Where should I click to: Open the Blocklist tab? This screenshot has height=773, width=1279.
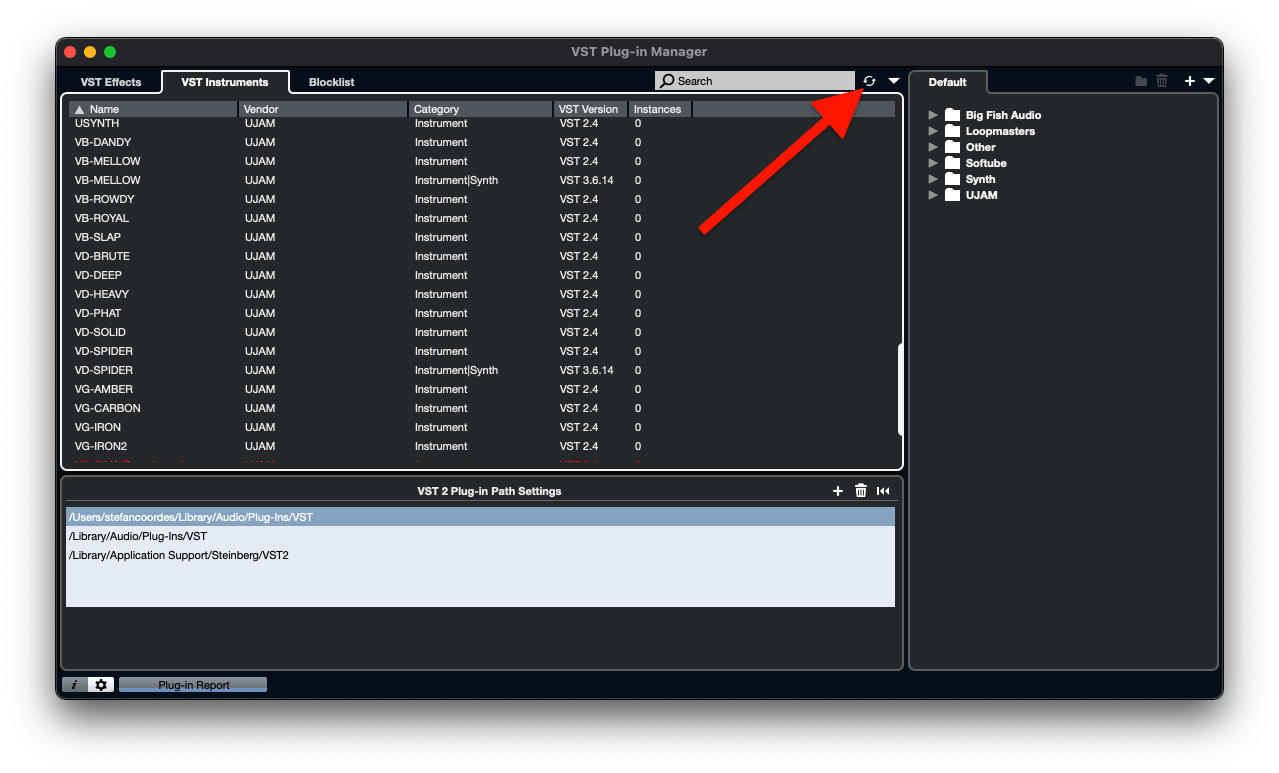pos(331,82)
